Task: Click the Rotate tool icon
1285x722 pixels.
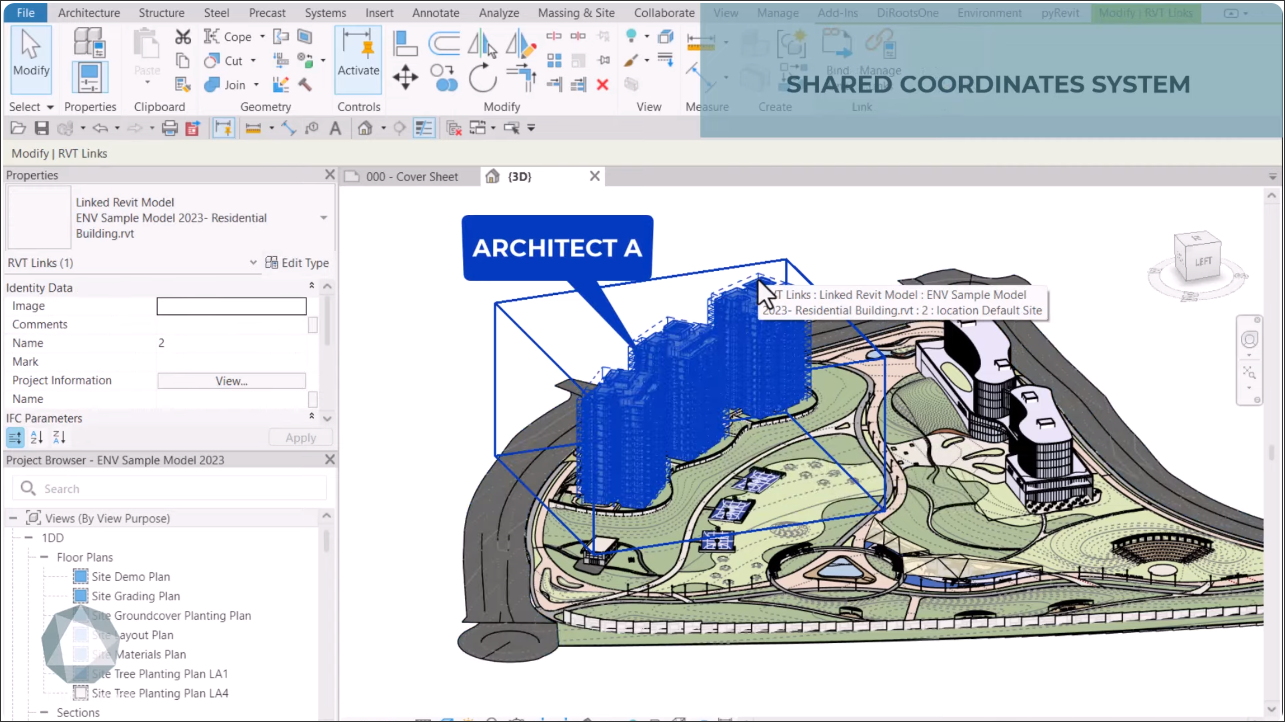Action: click(x=483, y=77)
